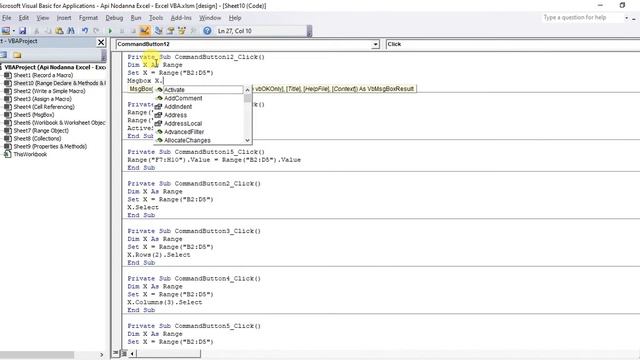
Task: Click the autocomplete list scroll-up arrow
Action: click(x=247, y=90)
